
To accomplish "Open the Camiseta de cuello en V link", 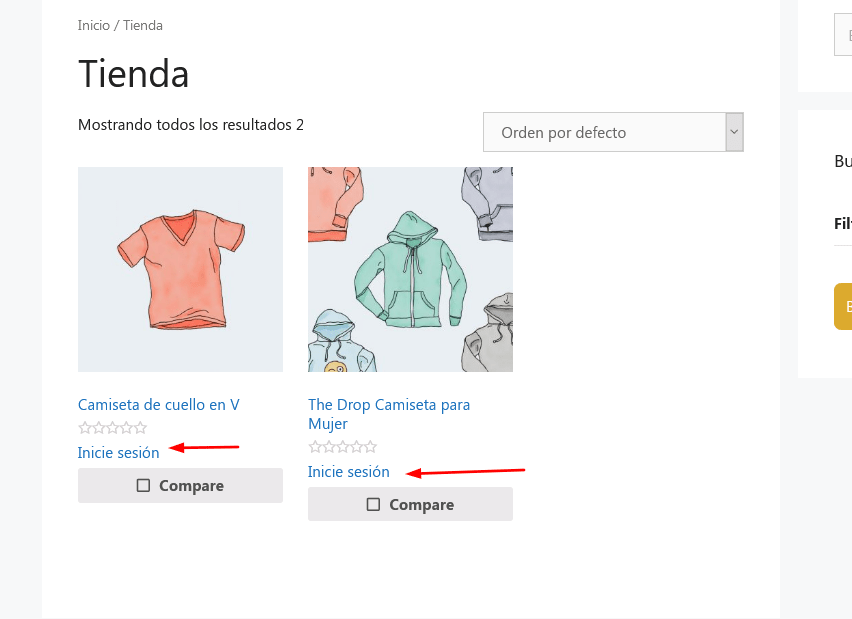I will point(159,405).
